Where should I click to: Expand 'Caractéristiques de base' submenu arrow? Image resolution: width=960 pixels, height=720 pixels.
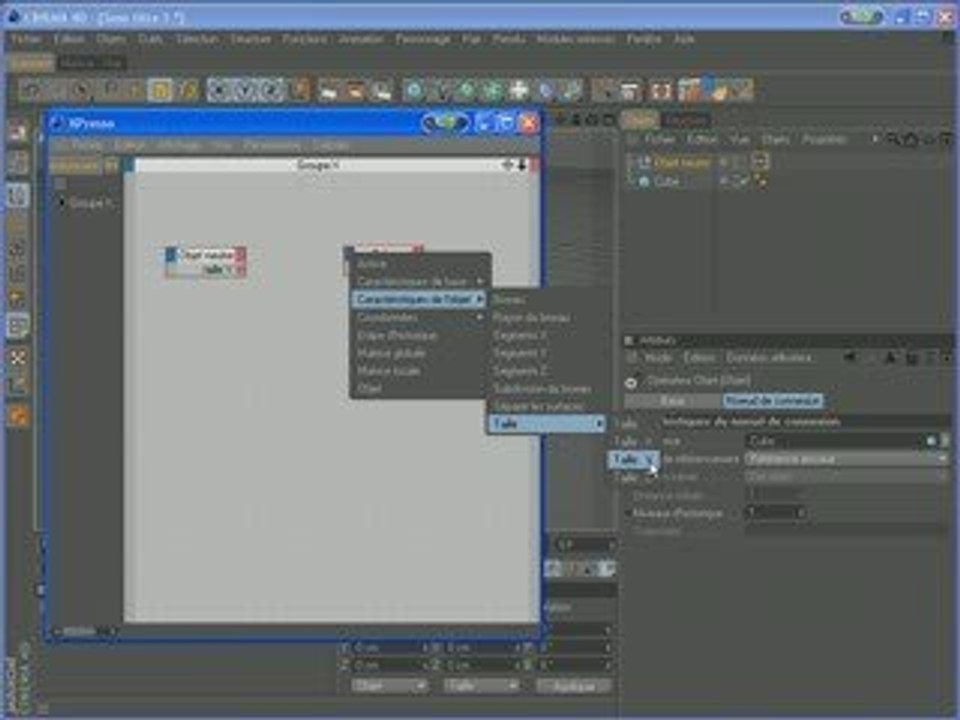480,282
